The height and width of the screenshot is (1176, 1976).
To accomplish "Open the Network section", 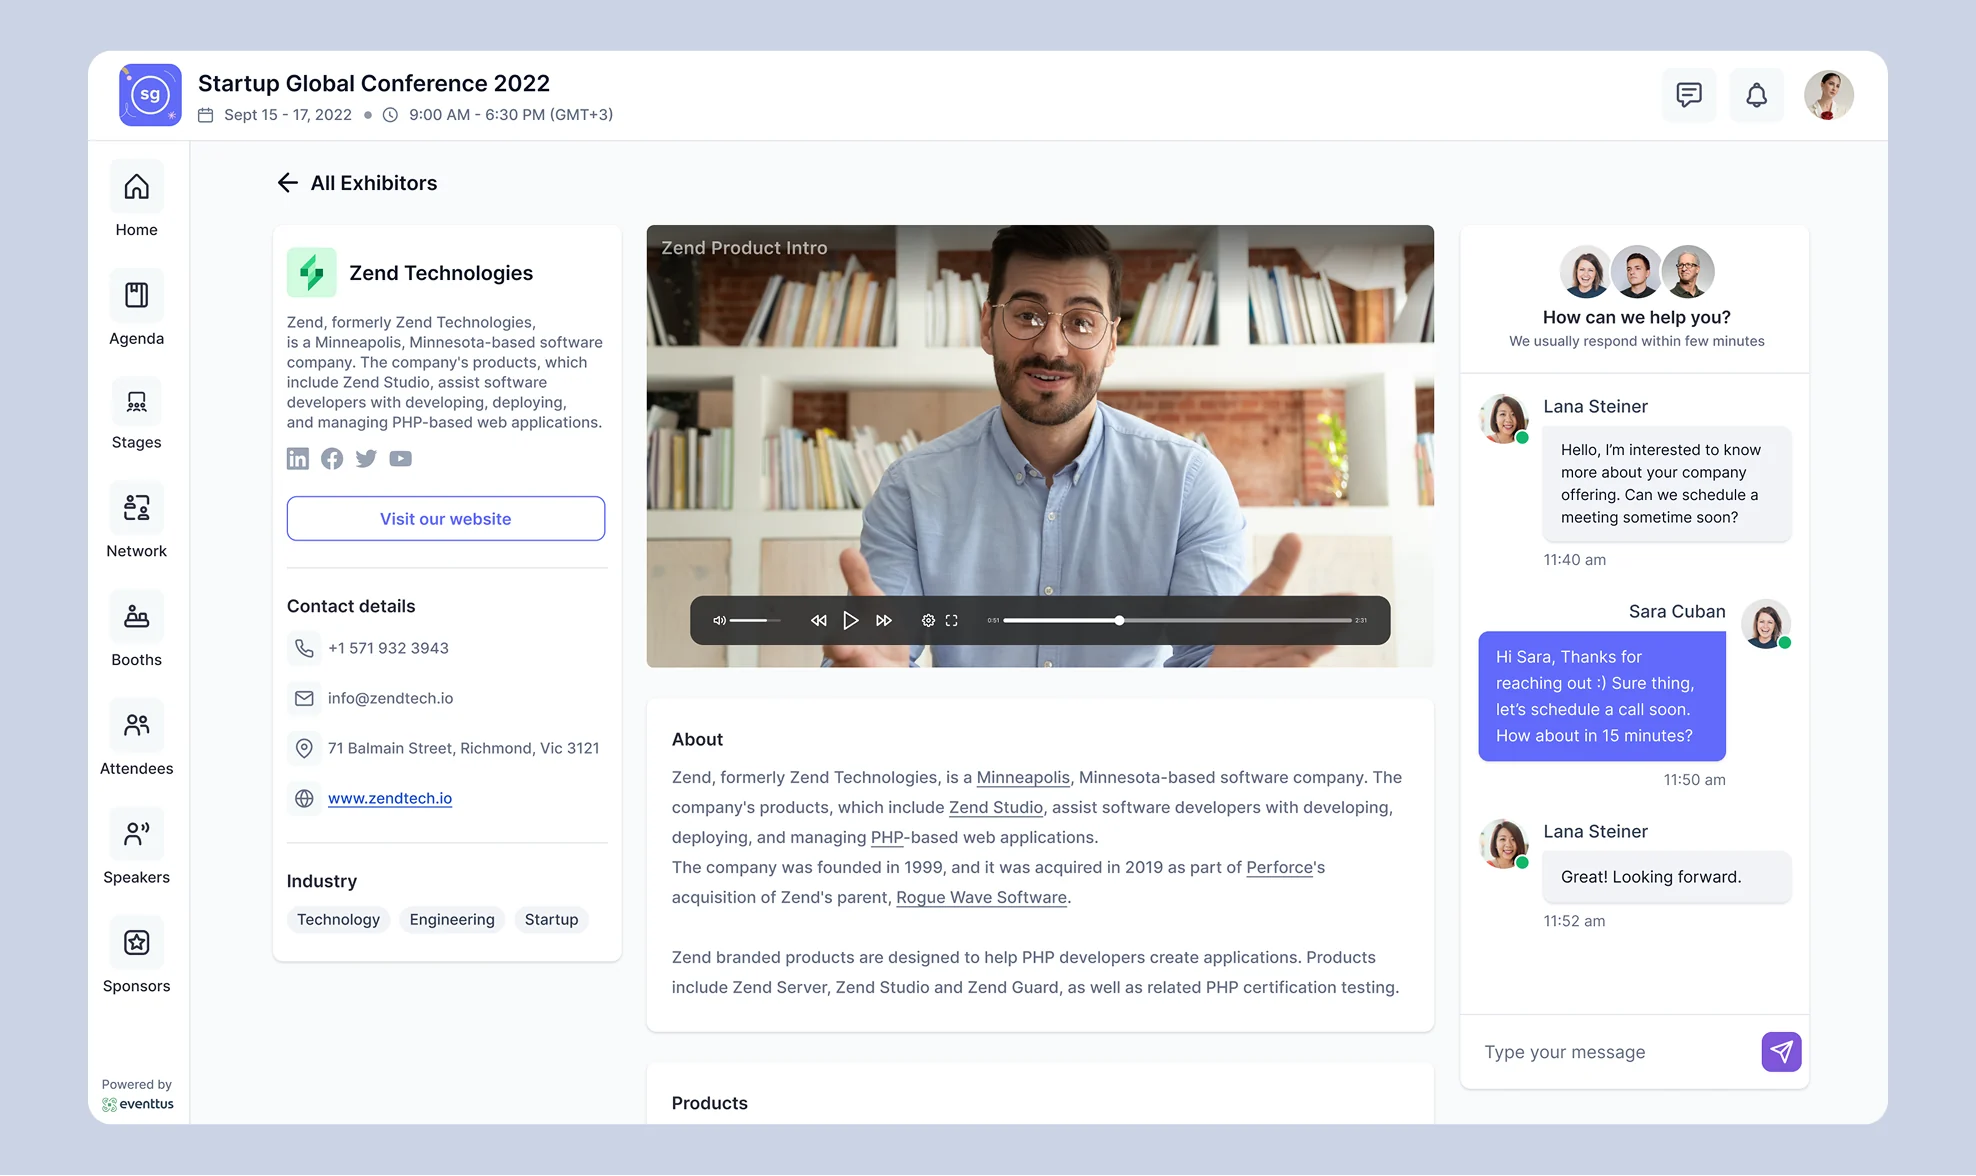I will 136,523.
